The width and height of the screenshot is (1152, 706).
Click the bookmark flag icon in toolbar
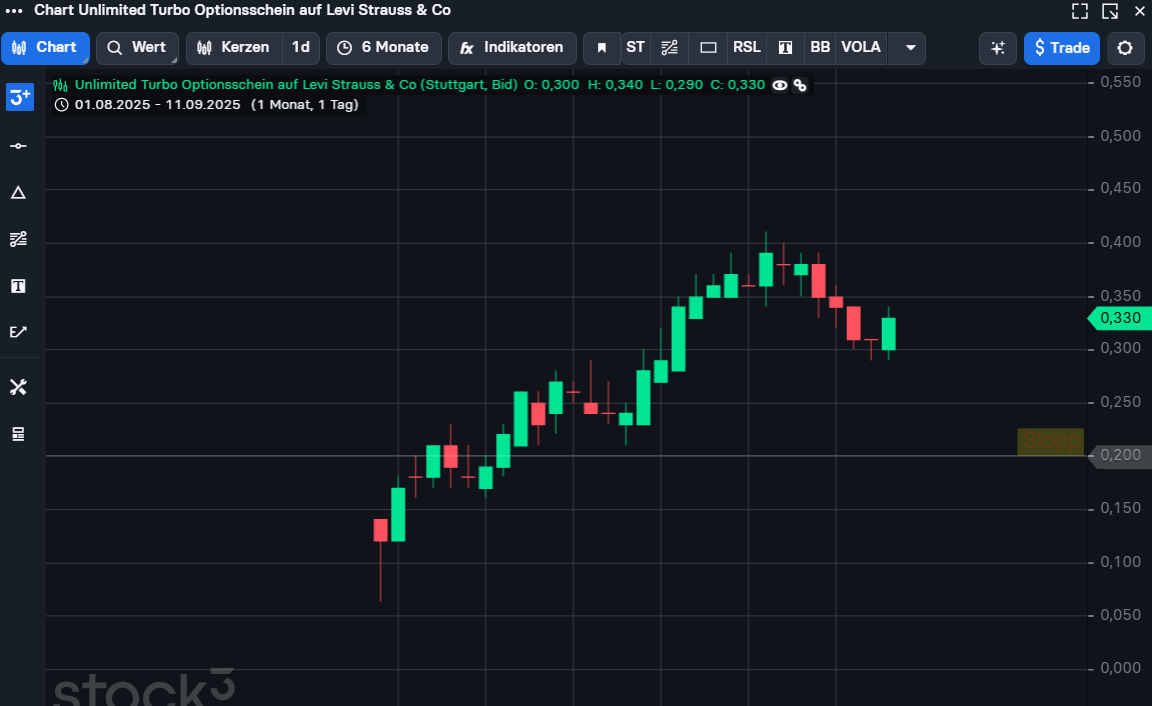pos(601,48)
